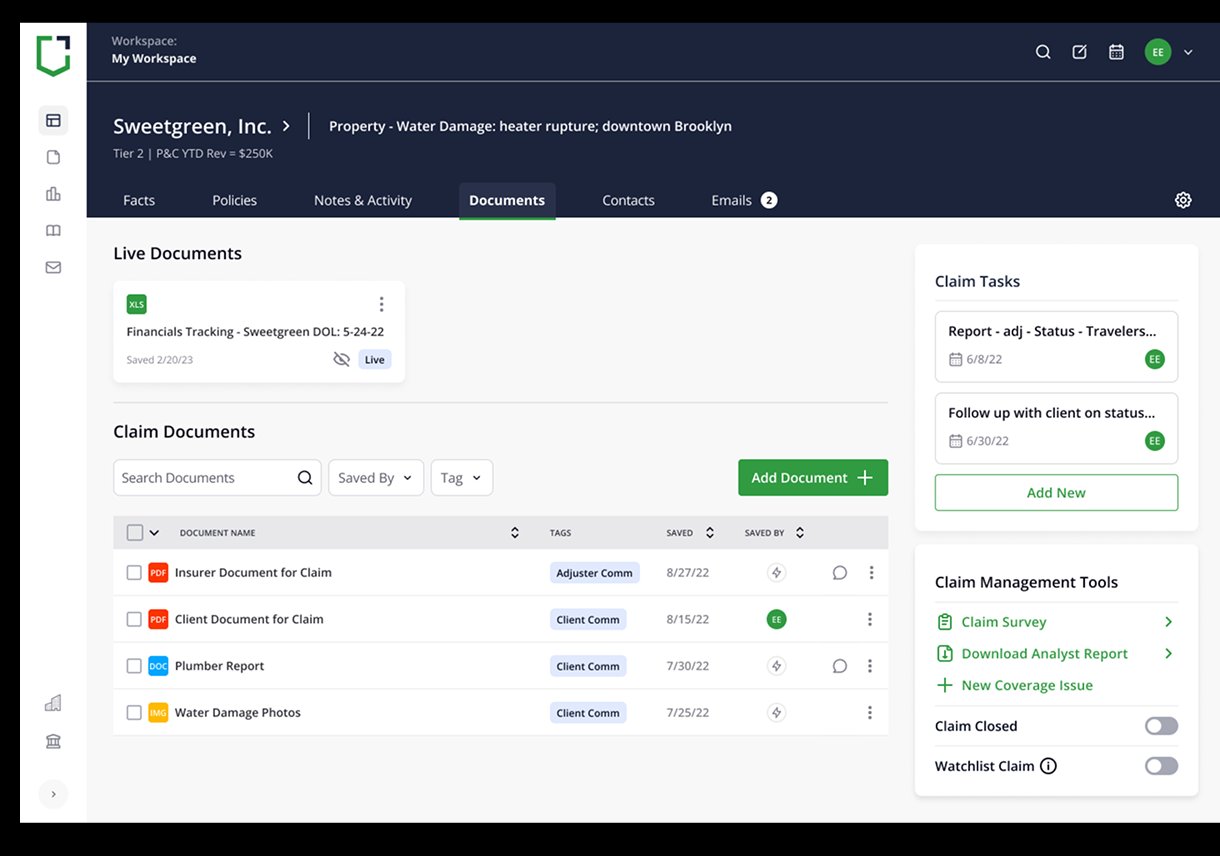Click the buildings sidebar icon
The image size is (1220, 856).
tap(53, 704)
